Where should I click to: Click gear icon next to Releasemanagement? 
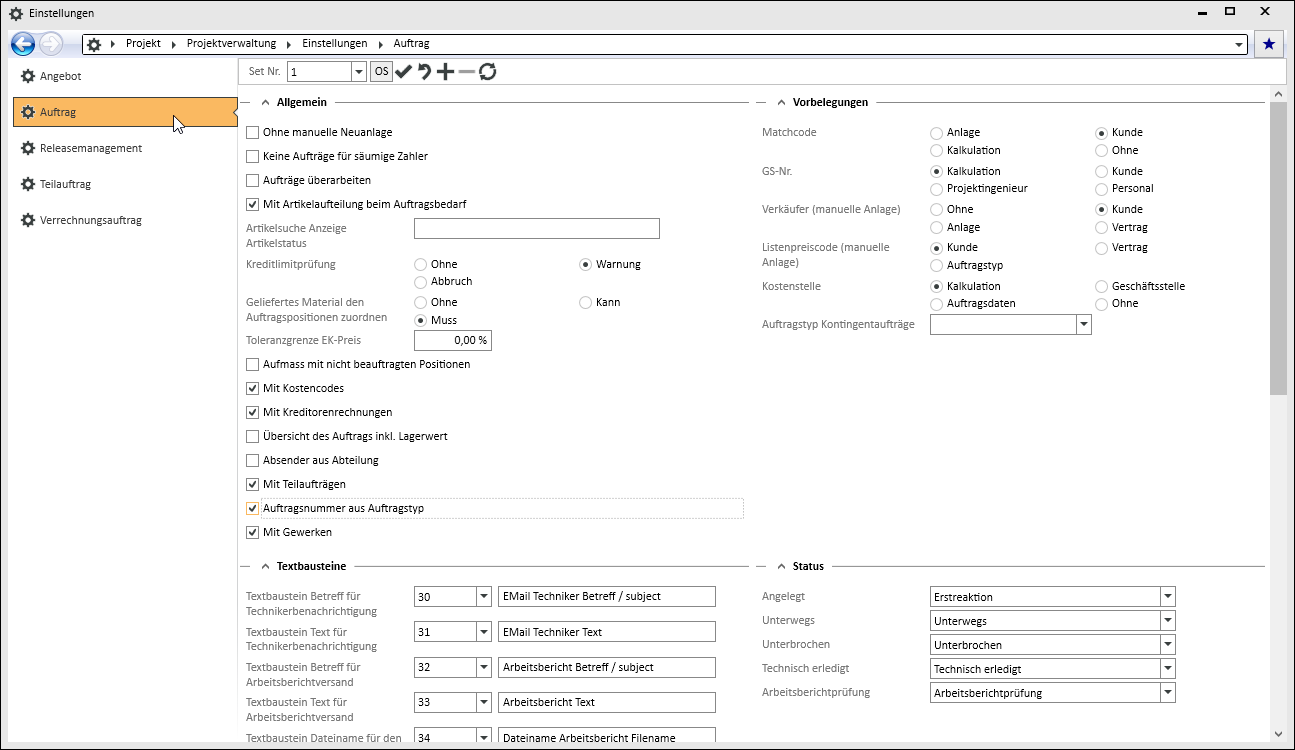click(x=28, y=148)
